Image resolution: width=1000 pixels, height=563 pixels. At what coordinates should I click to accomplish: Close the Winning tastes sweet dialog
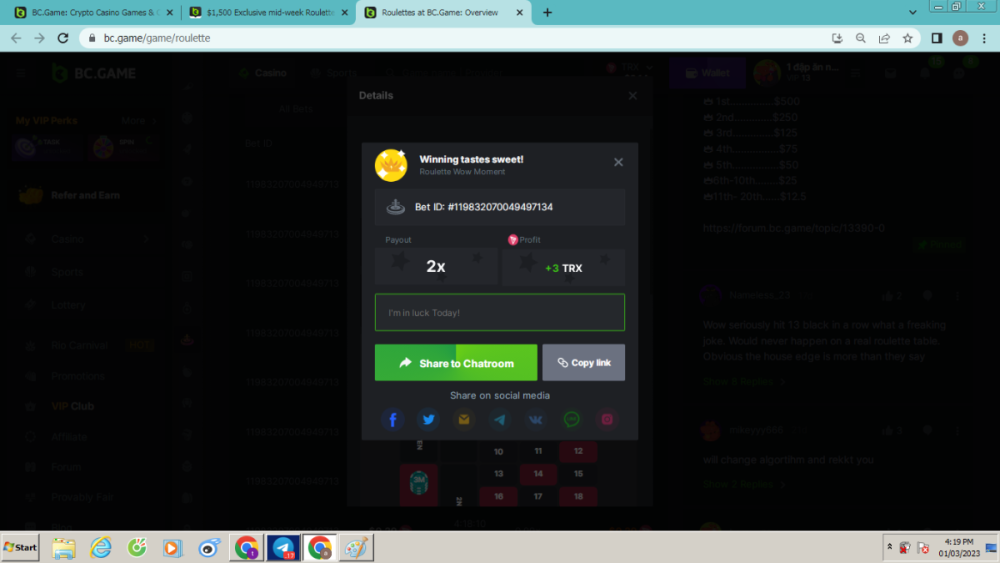[618, 162]
